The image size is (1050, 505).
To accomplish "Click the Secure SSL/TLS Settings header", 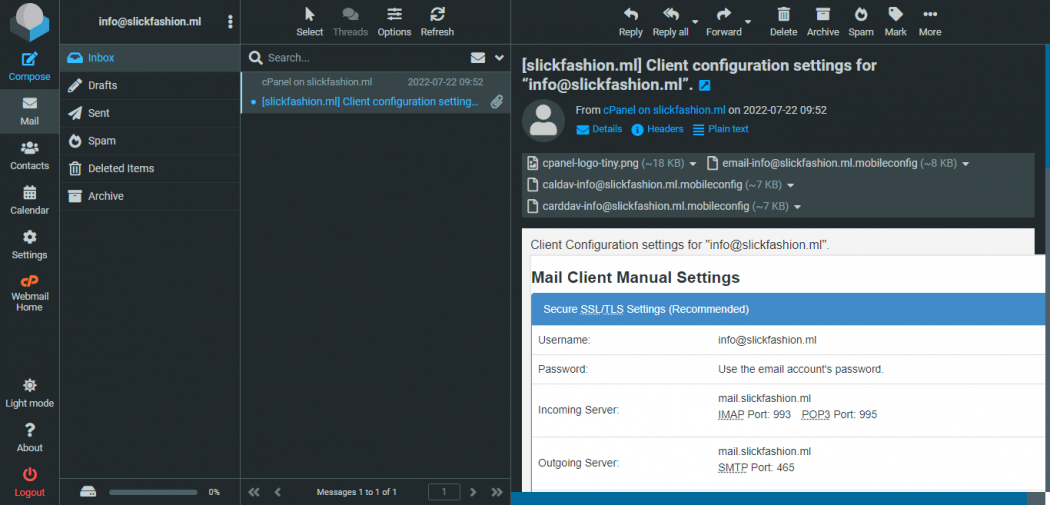I will pyautogui.click(x=790, y=309).
